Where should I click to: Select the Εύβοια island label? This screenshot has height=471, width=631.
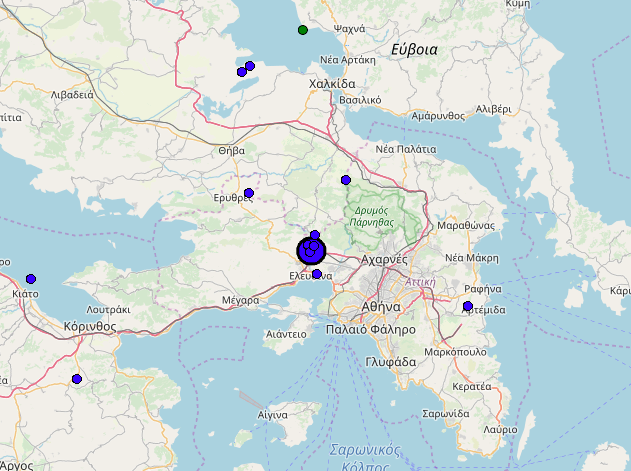coord(414,49)
